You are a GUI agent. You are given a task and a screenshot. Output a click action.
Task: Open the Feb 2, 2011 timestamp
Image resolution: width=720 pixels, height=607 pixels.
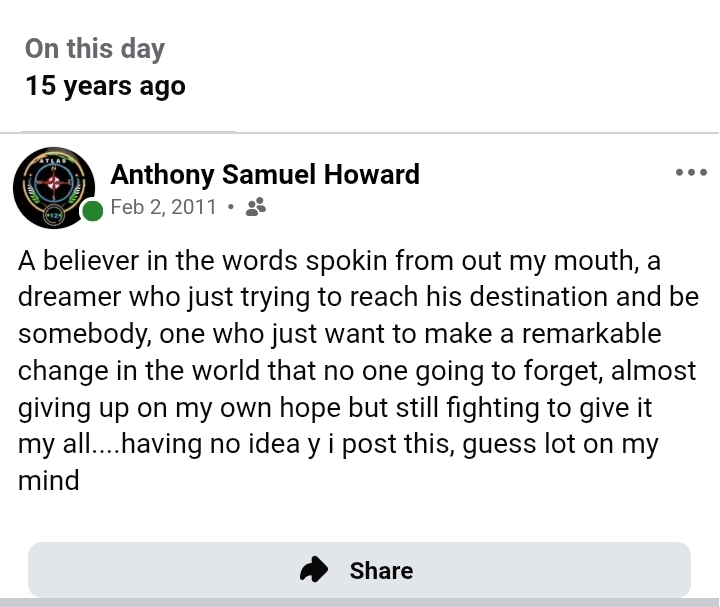(x=163, y=207)
